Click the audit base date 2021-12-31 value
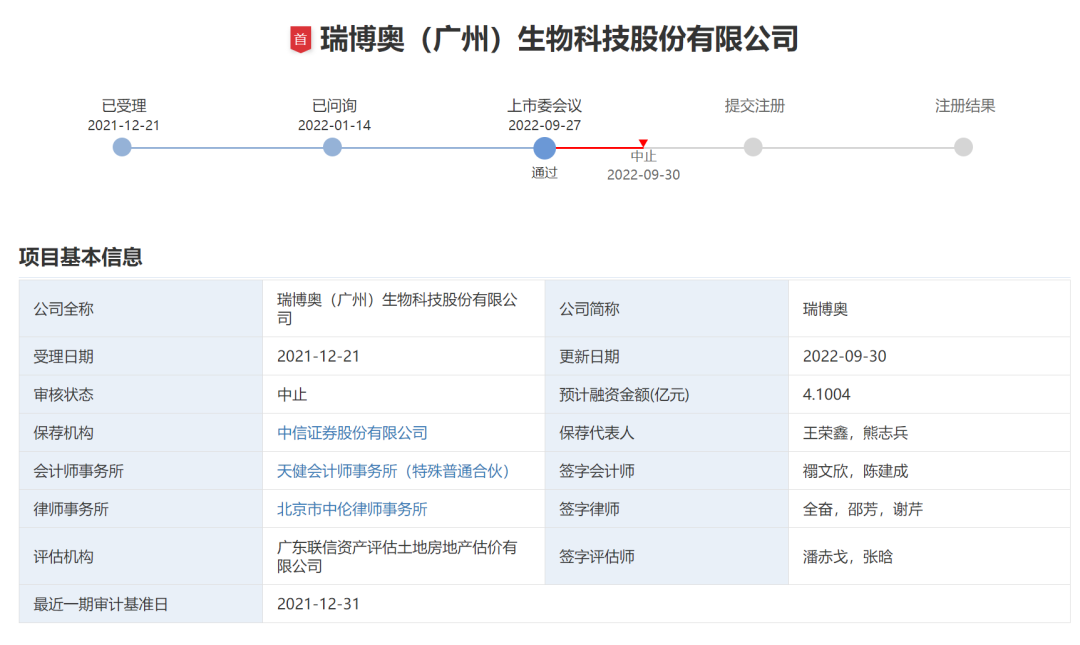The width and height of the screenshot is (1080, 645). (x=318, y=604)
